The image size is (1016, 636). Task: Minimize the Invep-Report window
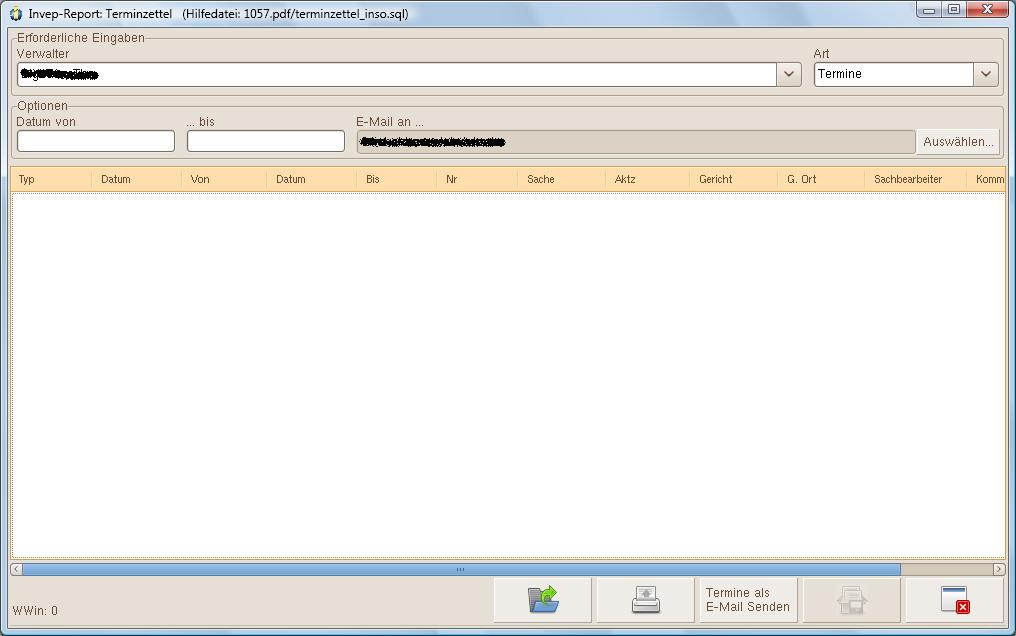tap(929, 10)
